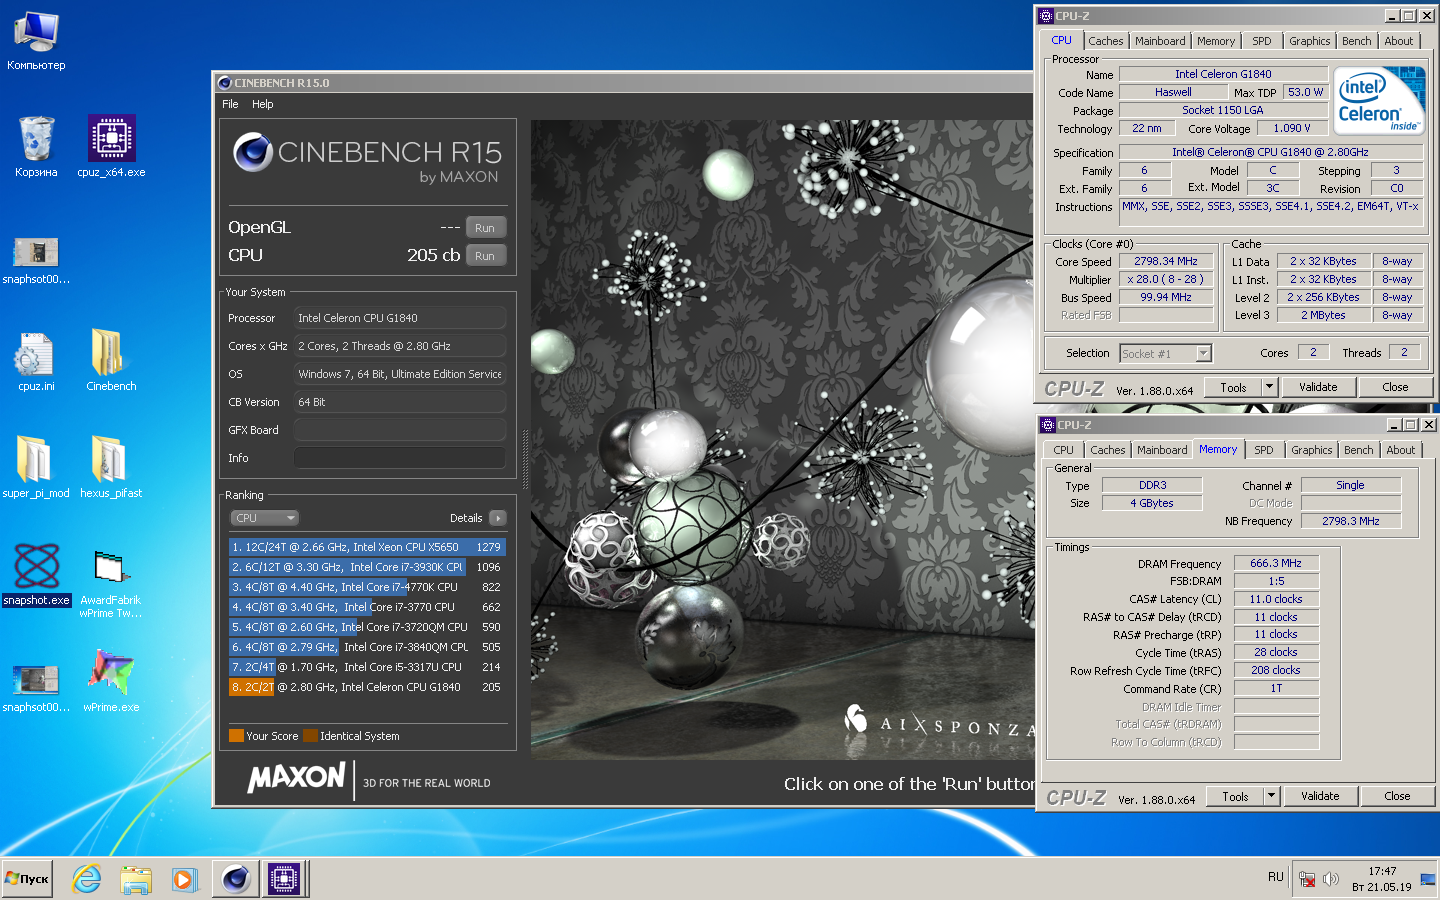The image size is (1440, 900).
Task: Run the OpenGL benchmark
Action: coord(485,228)
